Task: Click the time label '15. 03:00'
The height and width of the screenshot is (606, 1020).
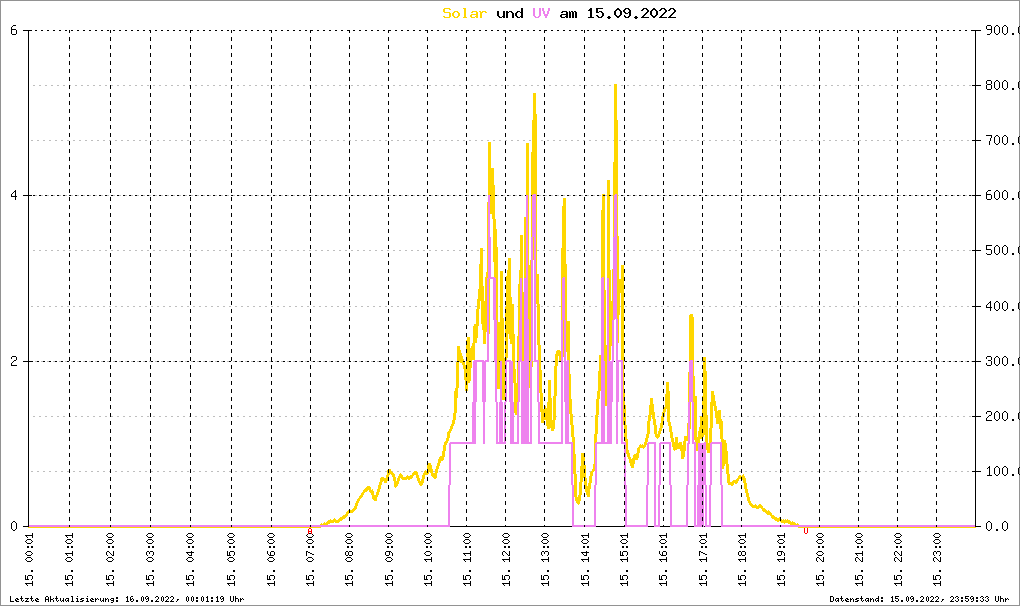Action: click(150, 560)
